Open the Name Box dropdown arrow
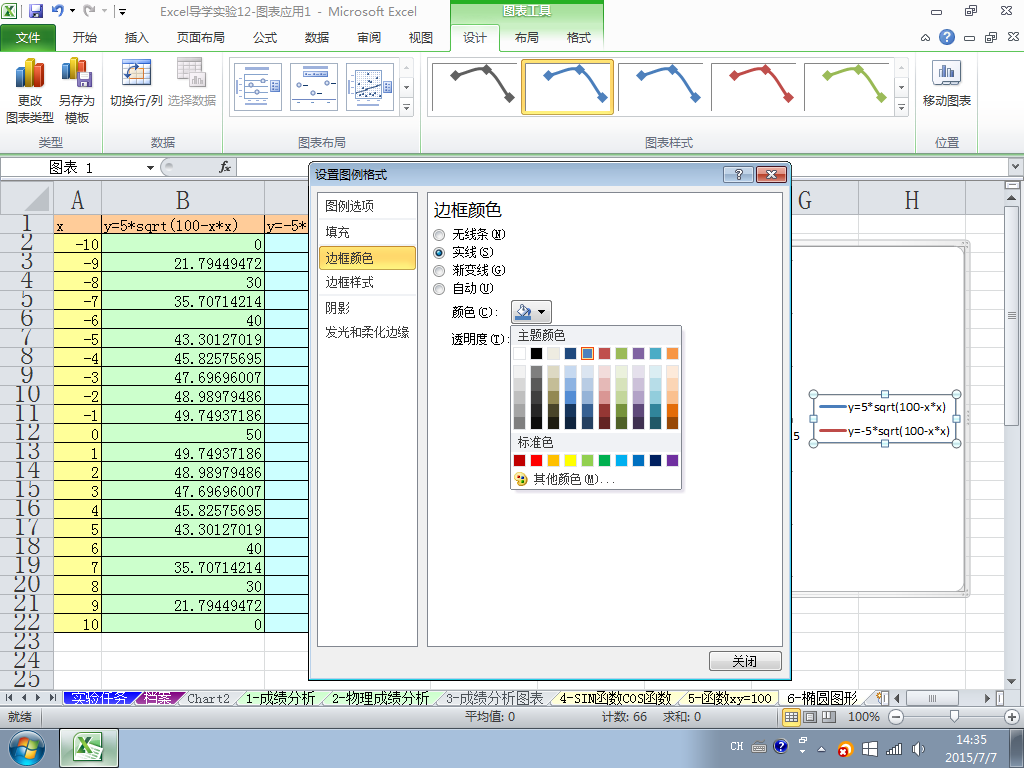1024x768 pixels. click(150, 168)
